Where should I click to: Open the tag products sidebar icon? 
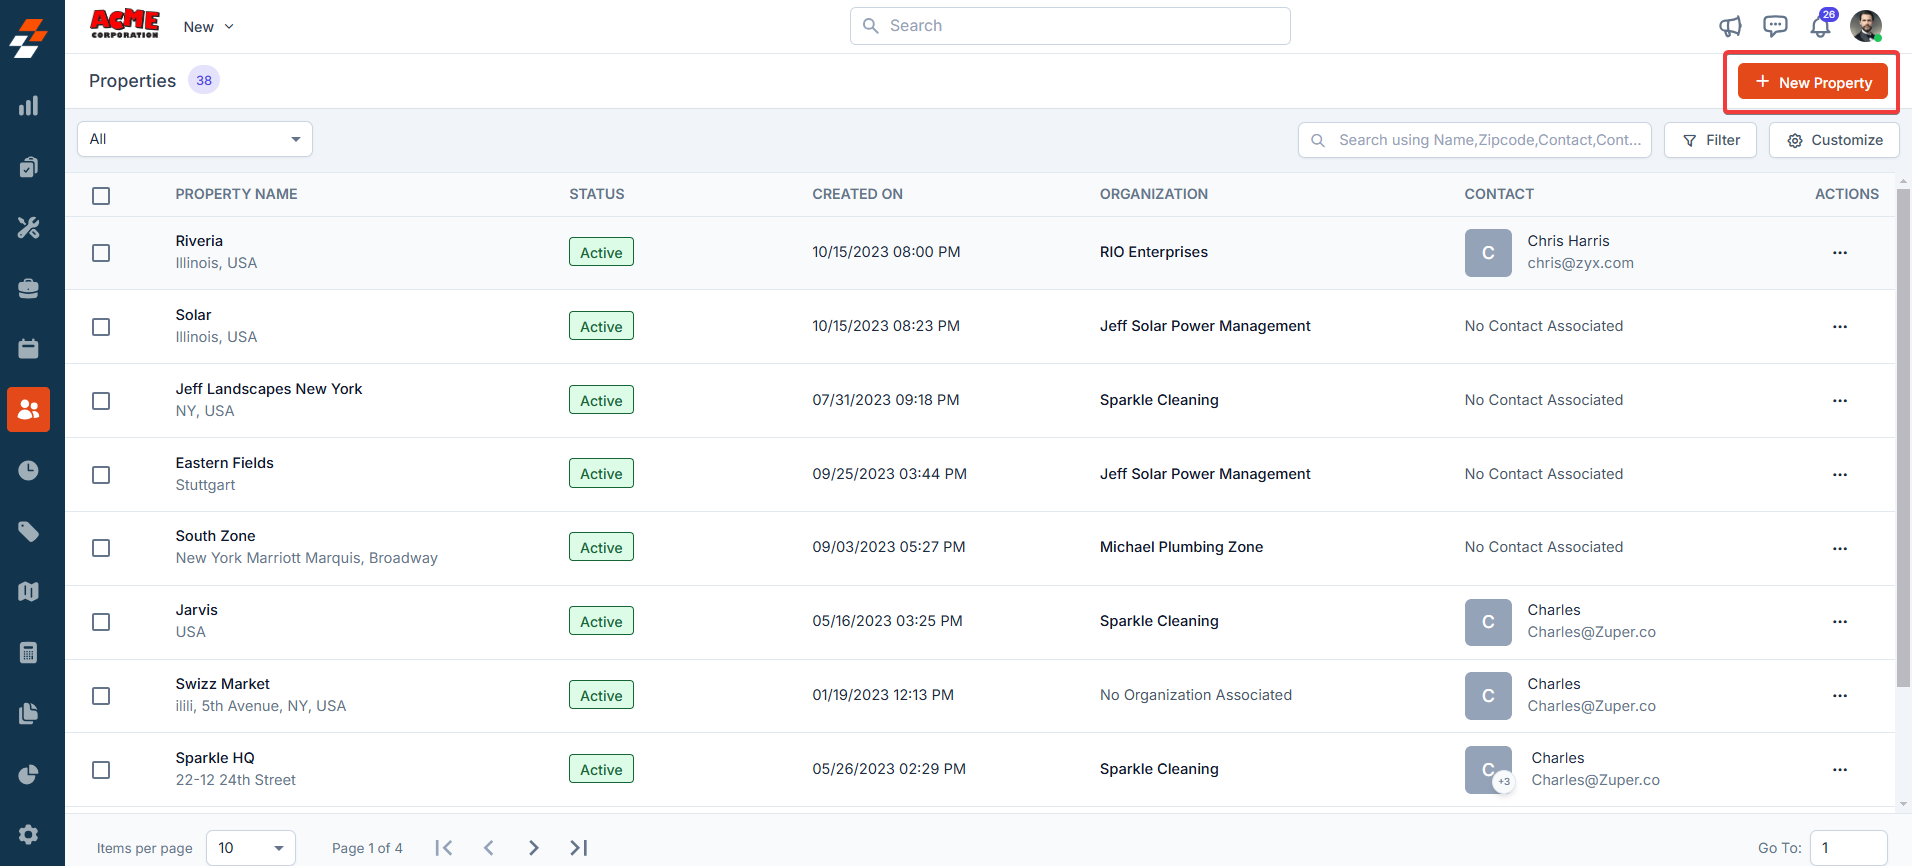coord(28,531)
